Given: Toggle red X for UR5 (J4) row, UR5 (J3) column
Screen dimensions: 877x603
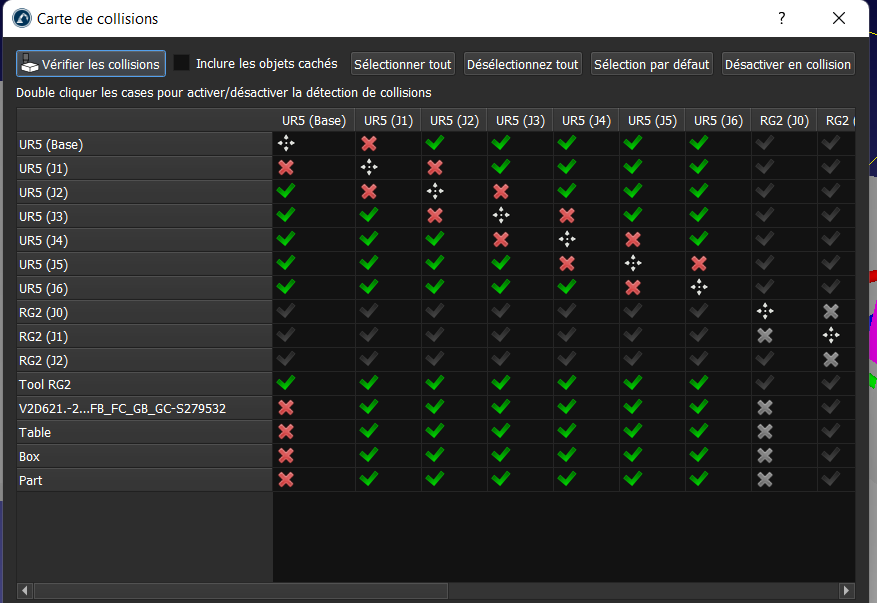Looking at the screenshot, I should 501,240.
